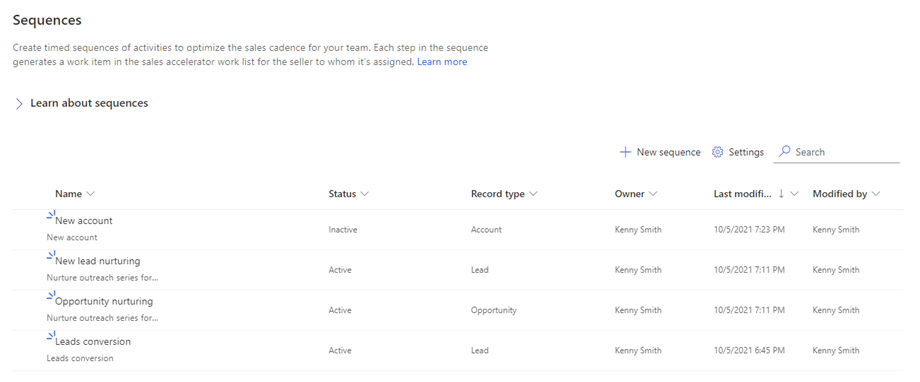The image size is (920, 382).
Task: Click Active status in Leads conversion row
Action: [340, 351]
